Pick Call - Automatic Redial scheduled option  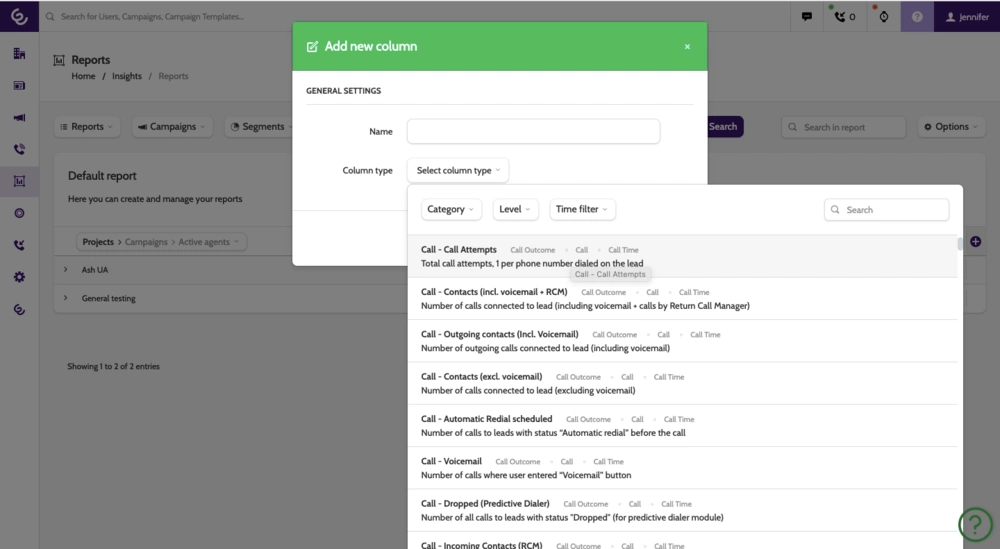[x=487, y=419]
